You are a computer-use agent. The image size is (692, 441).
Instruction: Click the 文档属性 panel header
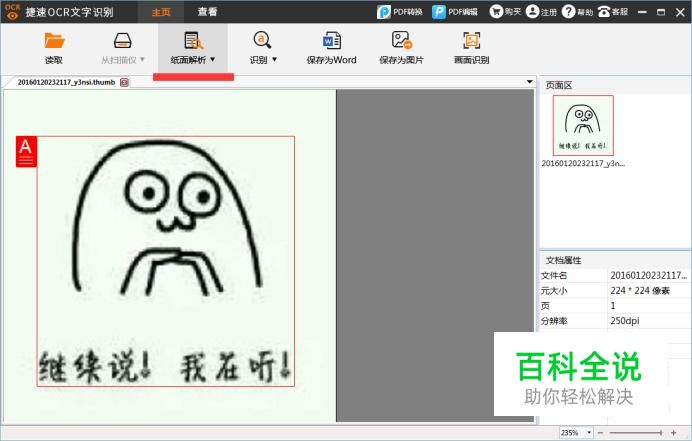(616, 260)
